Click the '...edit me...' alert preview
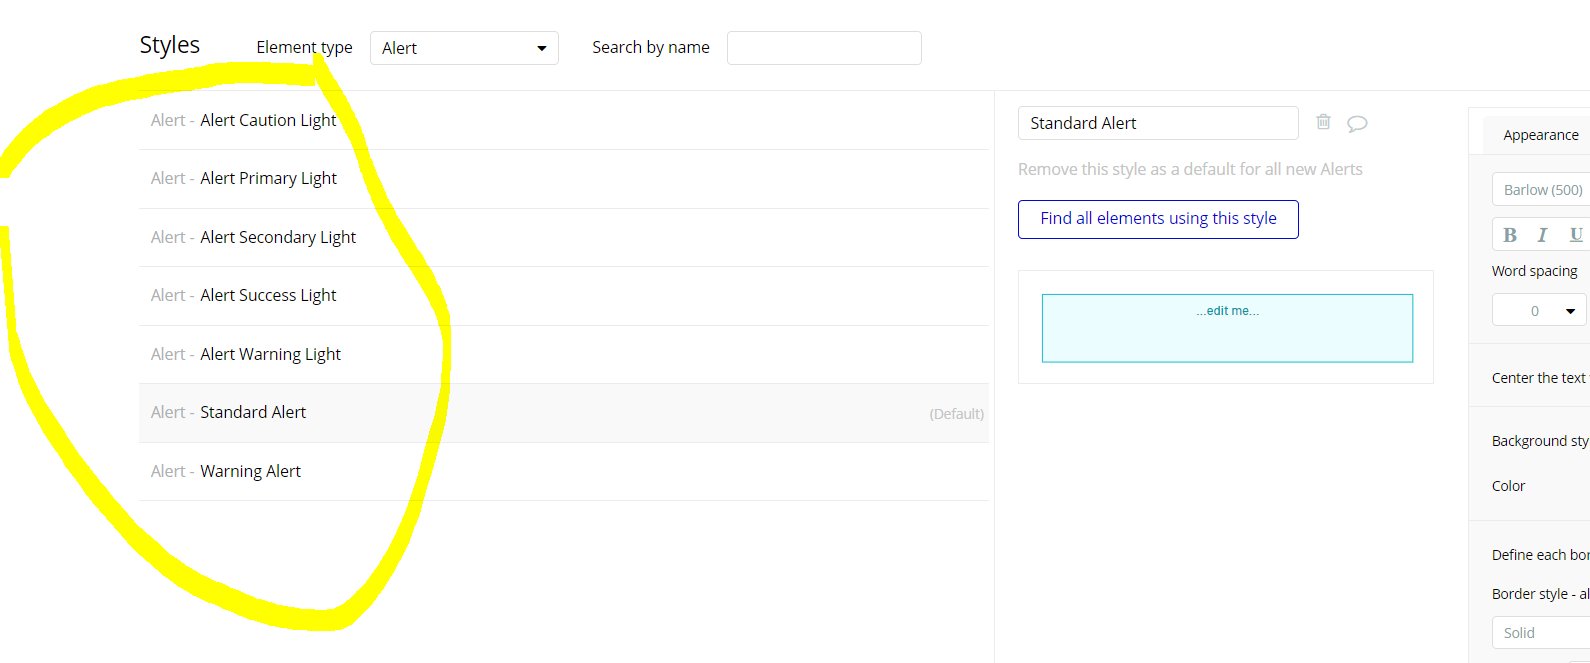The height and width of the screenshot is (663, 1590). (x=1227, y=328)
